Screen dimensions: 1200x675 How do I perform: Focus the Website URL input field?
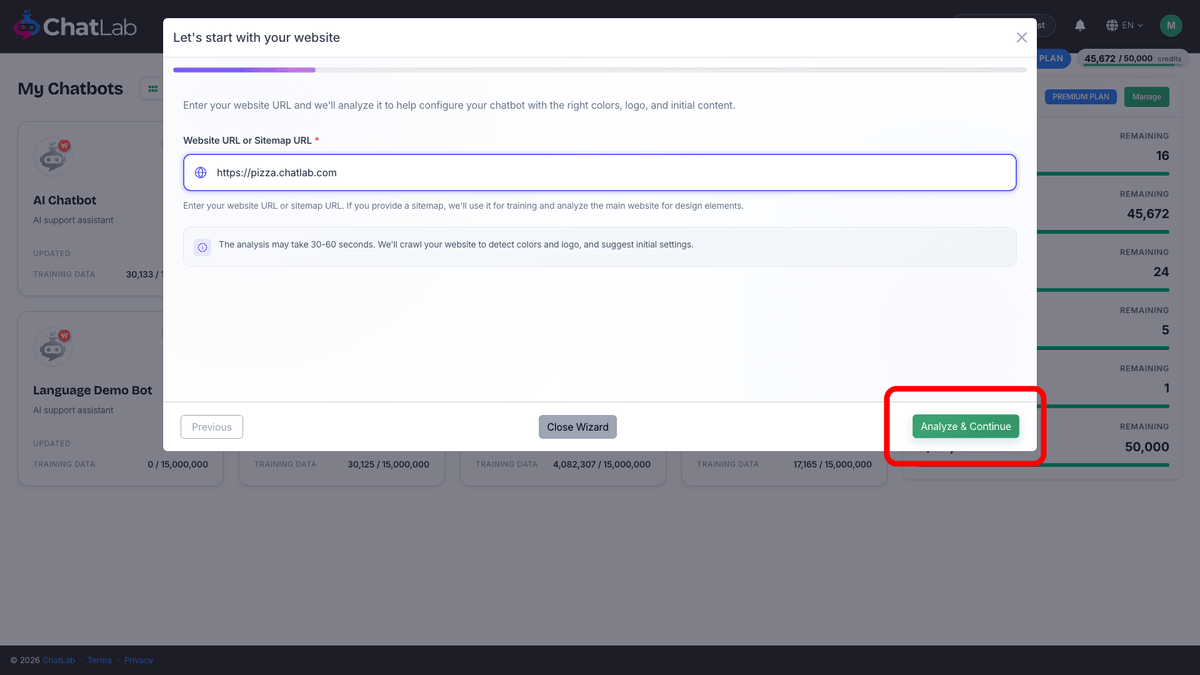tap(600, 172)
